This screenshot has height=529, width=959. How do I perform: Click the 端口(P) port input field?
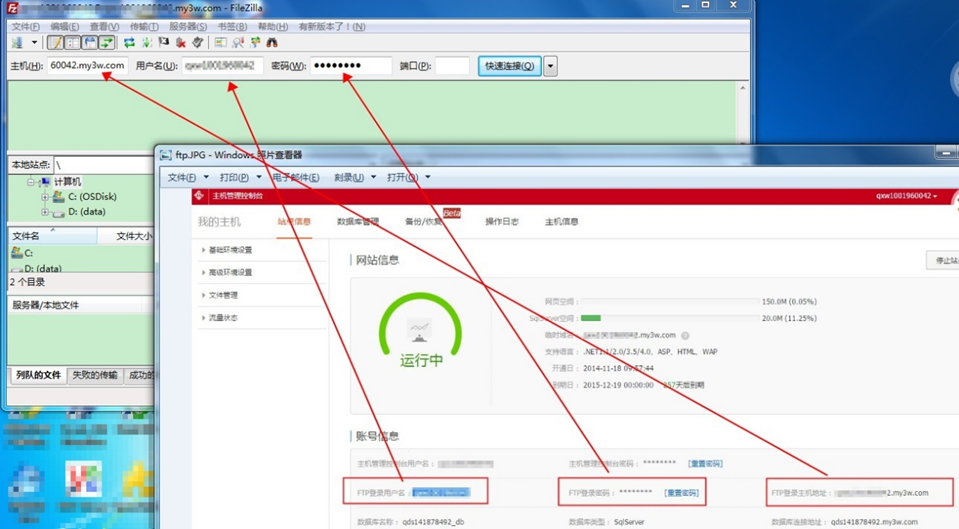(x=452, y=65)
